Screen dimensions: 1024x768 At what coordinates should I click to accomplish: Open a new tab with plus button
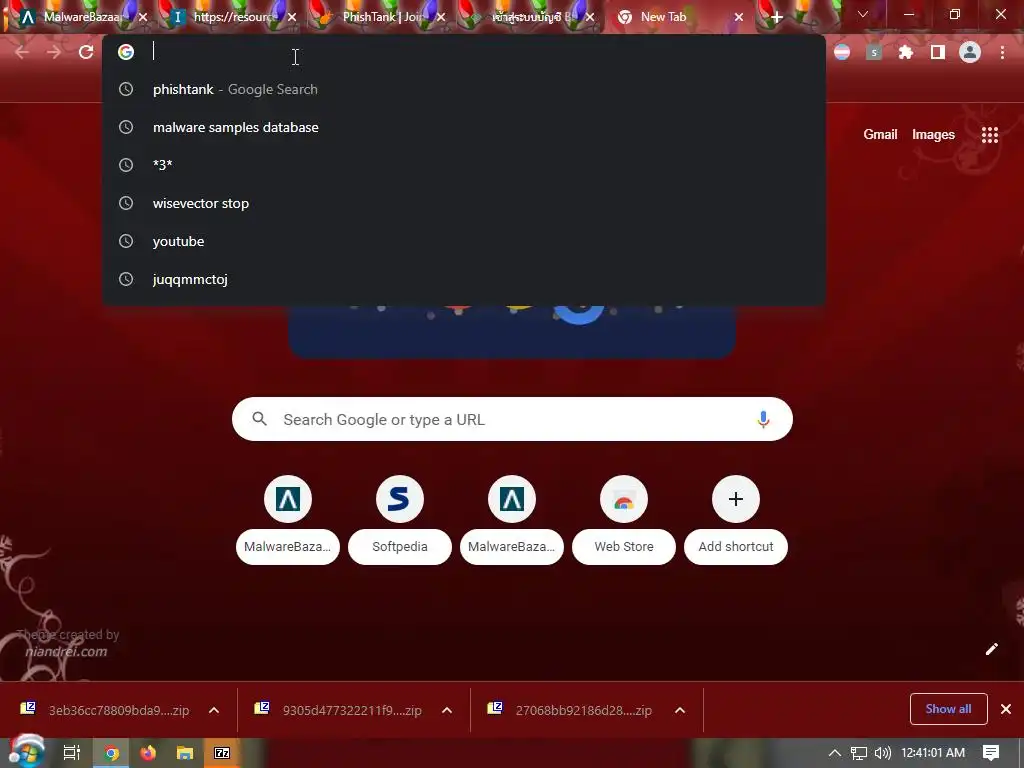coord(776,18)
